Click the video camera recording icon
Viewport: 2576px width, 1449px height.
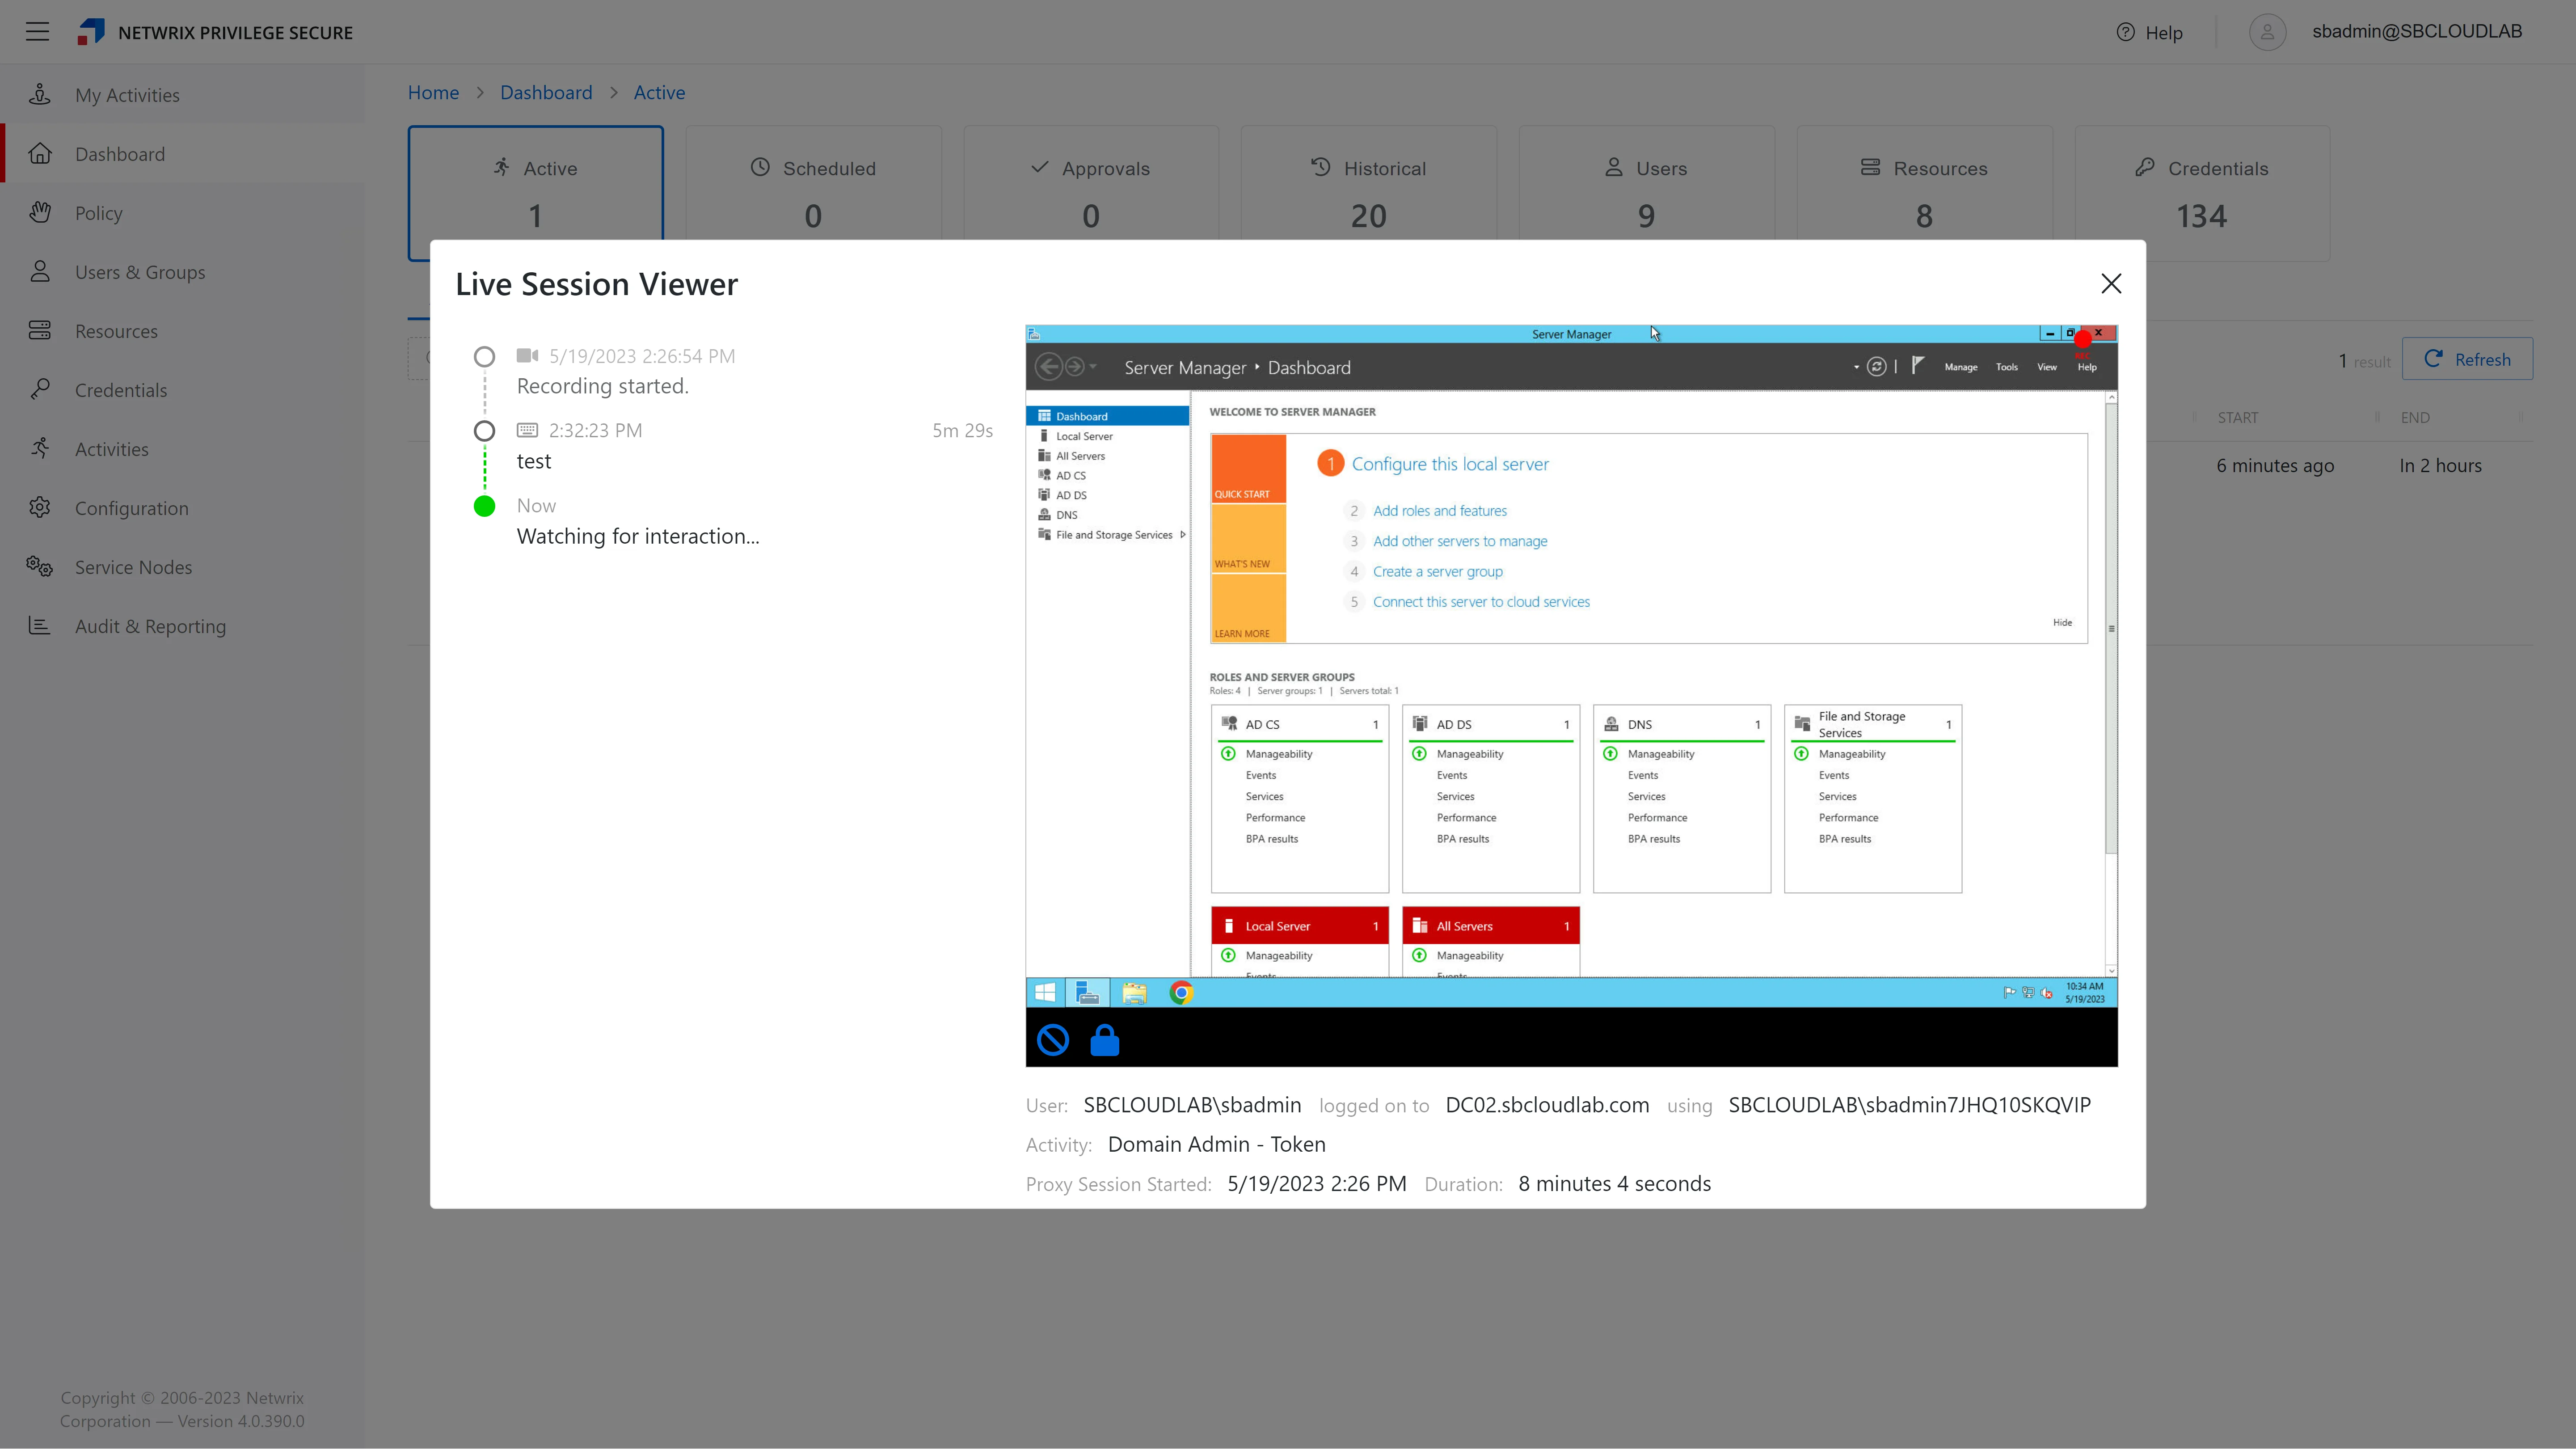point(527,356)
